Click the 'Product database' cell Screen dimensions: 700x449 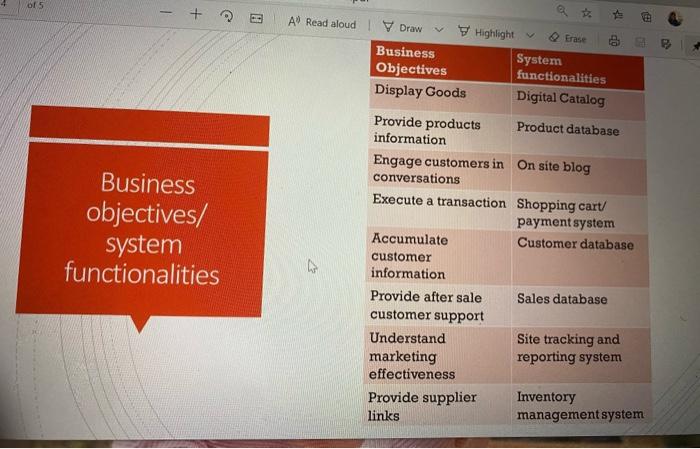(579, 137)
